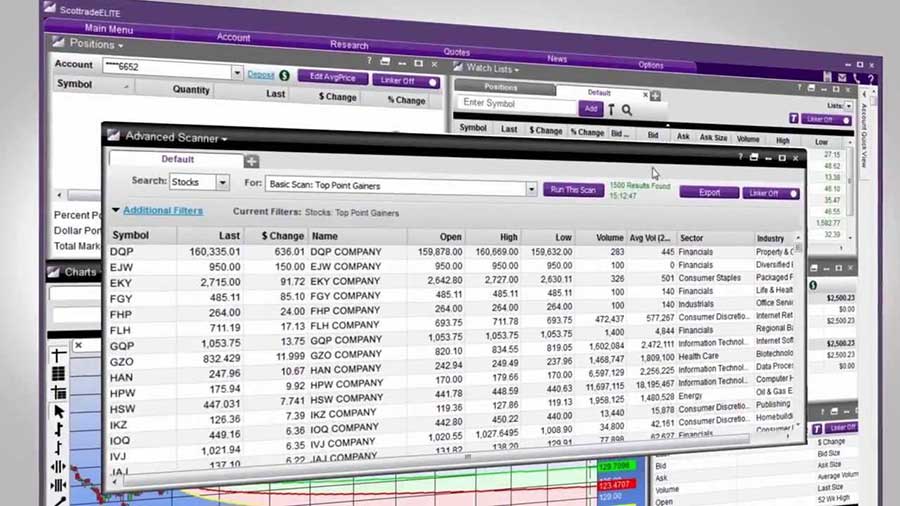The height and width of the screenshot is (506, 900).
Task: Click the Run This Scan button
Action: coord(573,190)
